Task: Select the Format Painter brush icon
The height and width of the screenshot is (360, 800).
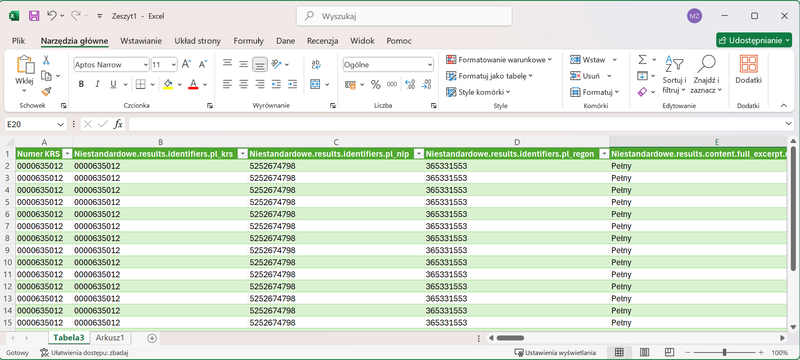Action: pyautogui.click(x=46, y=91)
